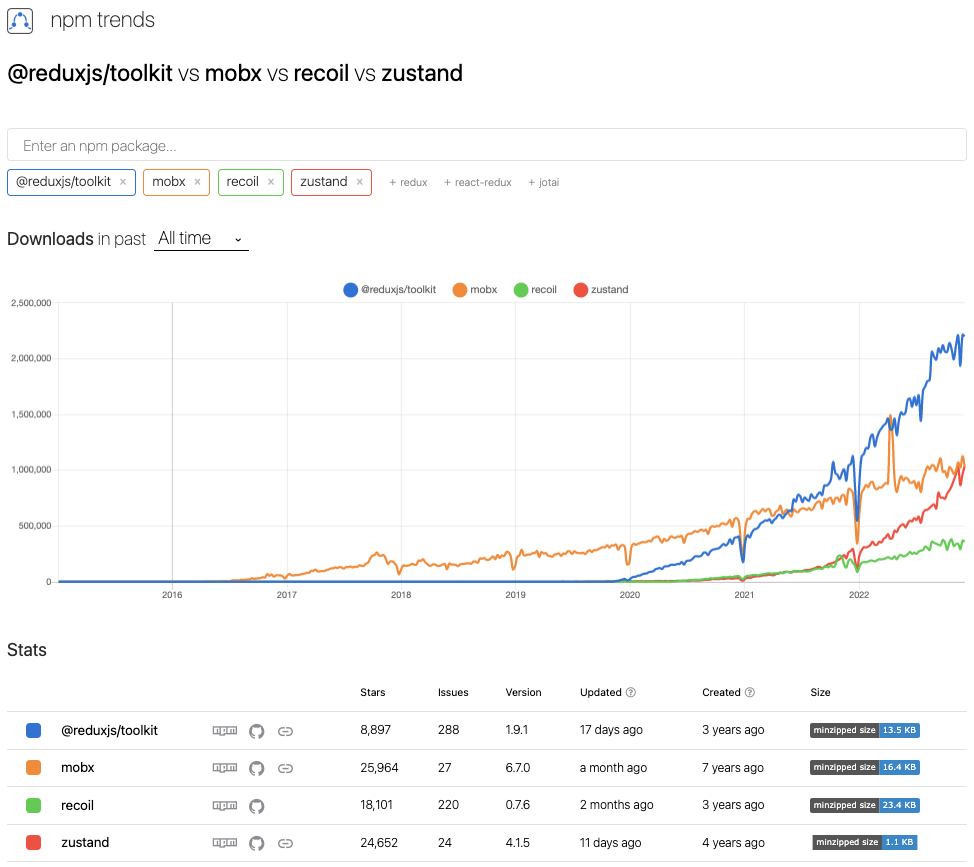The height and width of the screenshot is (867, 974).
Task: Open GitHub repo for recoil
Action: point(257,806)
